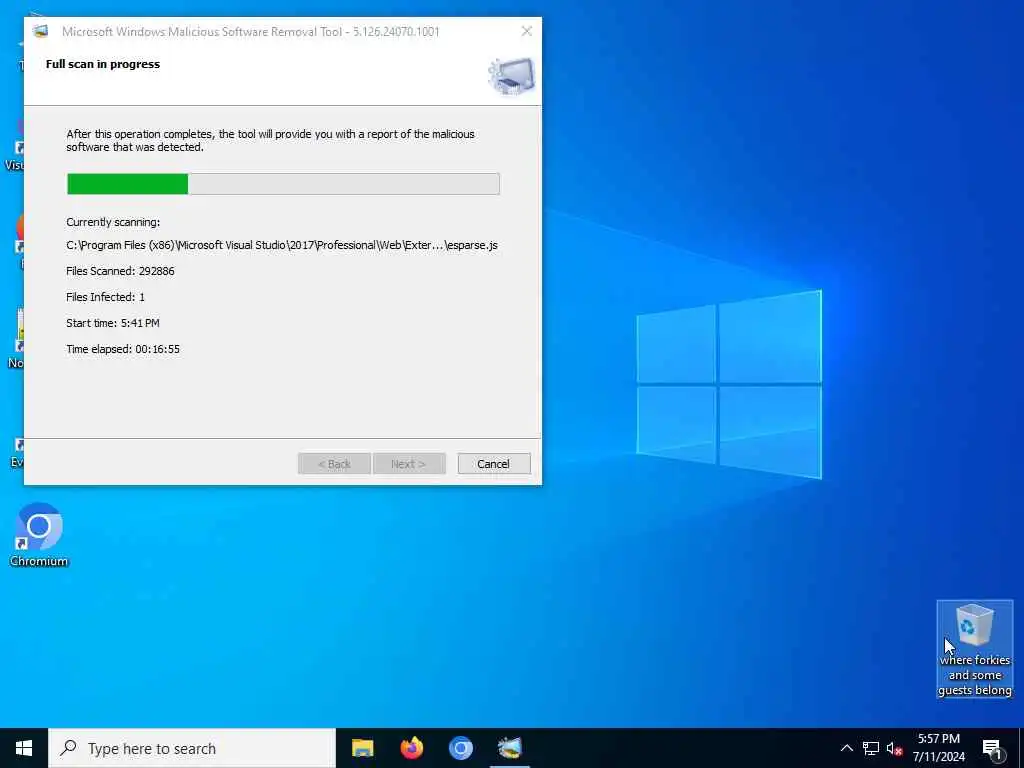Switch to the removal tool taskbar button
The height and width of the screenshot is (768, 1024).
pyautogui.click(x=509, y=748)
